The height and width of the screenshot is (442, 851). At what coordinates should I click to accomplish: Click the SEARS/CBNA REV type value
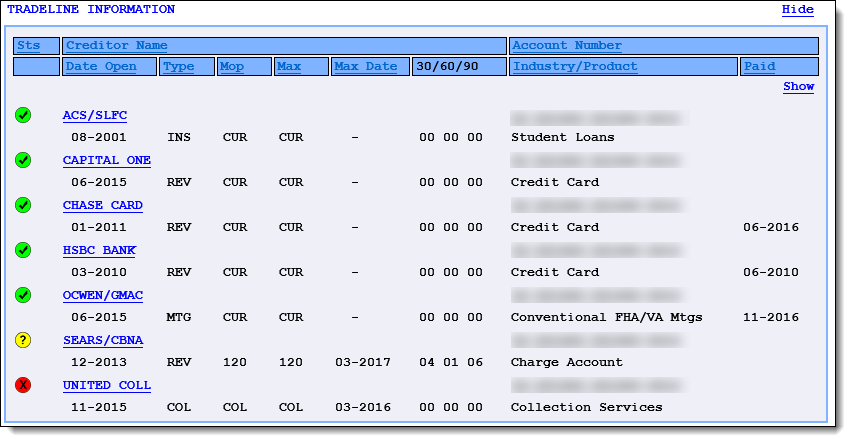pos(179,363)
